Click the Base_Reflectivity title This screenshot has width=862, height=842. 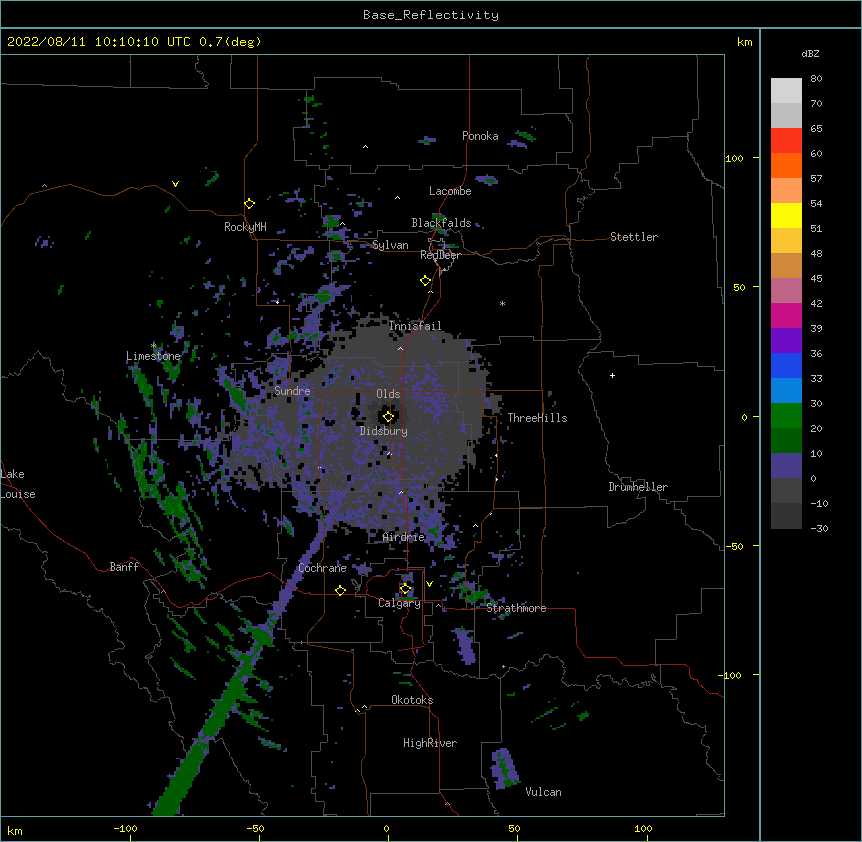point(431,15)
